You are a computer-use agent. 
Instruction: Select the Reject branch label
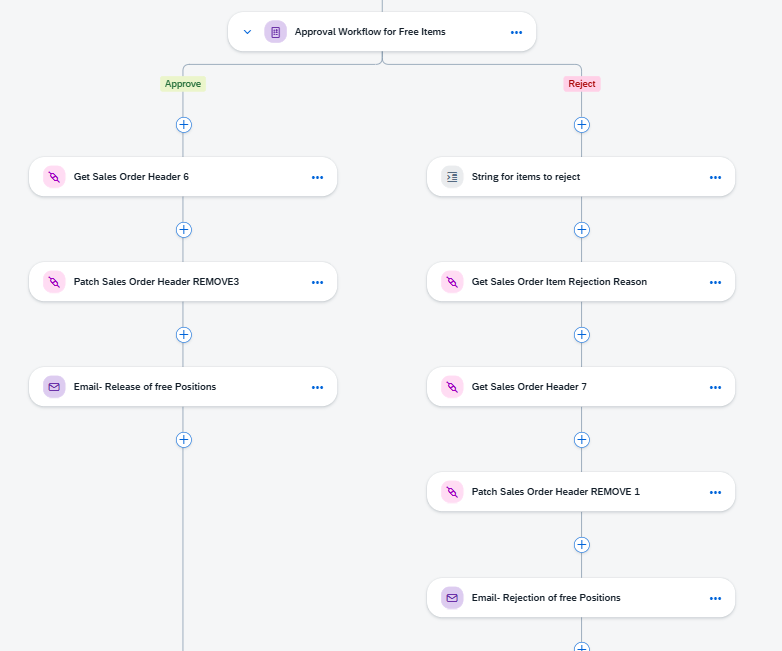coord(582,84)
